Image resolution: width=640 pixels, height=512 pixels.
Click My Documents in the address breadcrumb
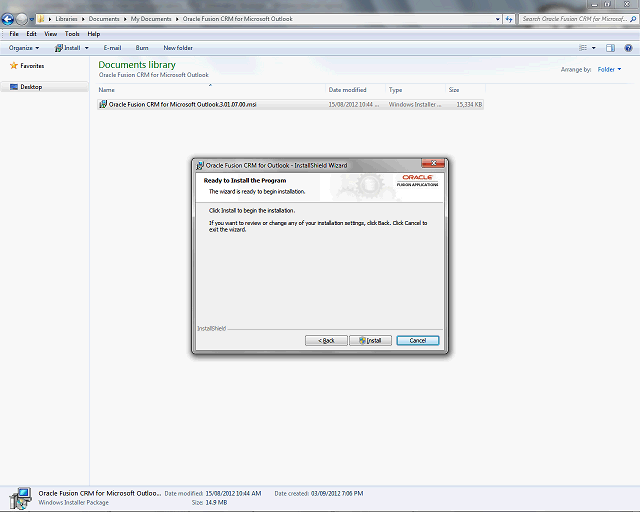click(151, 19)
